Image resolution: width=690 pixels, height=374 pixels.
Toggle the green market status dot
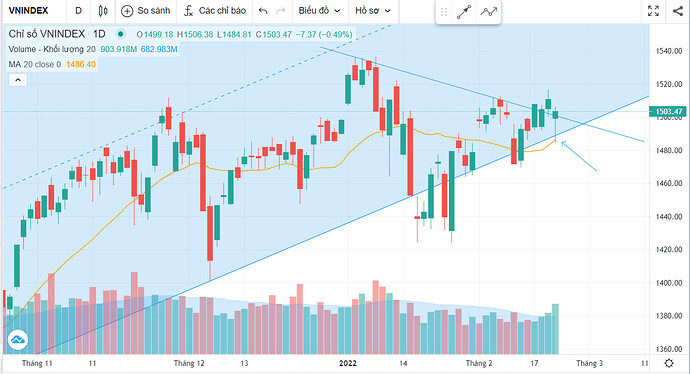click(120, 34)
